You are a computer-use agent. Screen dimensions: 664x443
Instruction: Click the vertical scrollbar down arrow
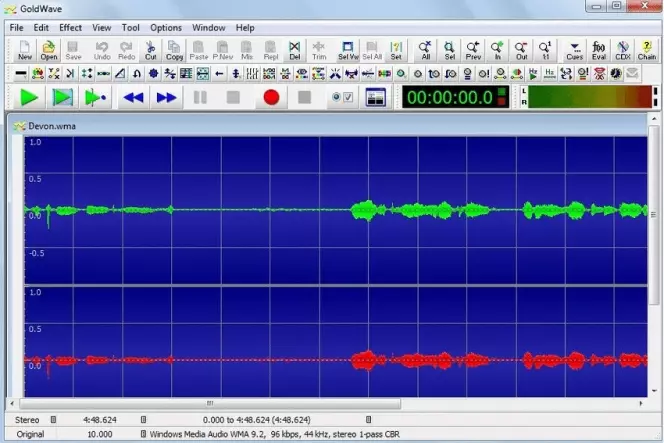tap(655, 390)
